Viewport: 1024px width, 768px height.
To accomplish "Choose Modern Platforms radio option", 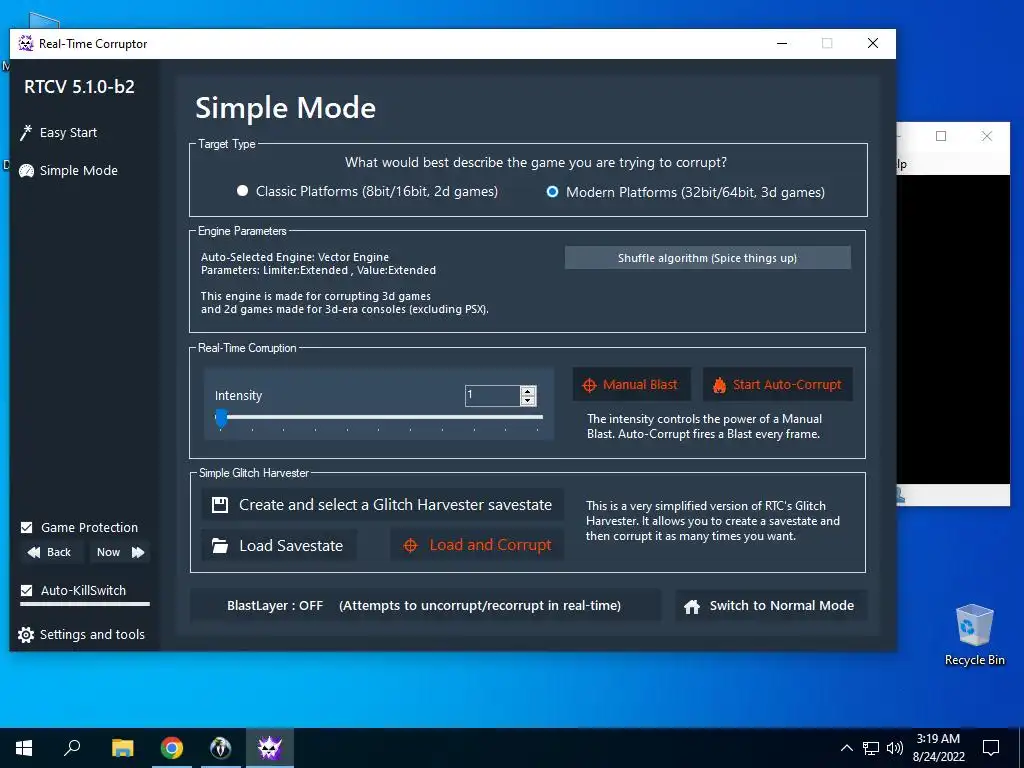I will [x=552, y=192].
